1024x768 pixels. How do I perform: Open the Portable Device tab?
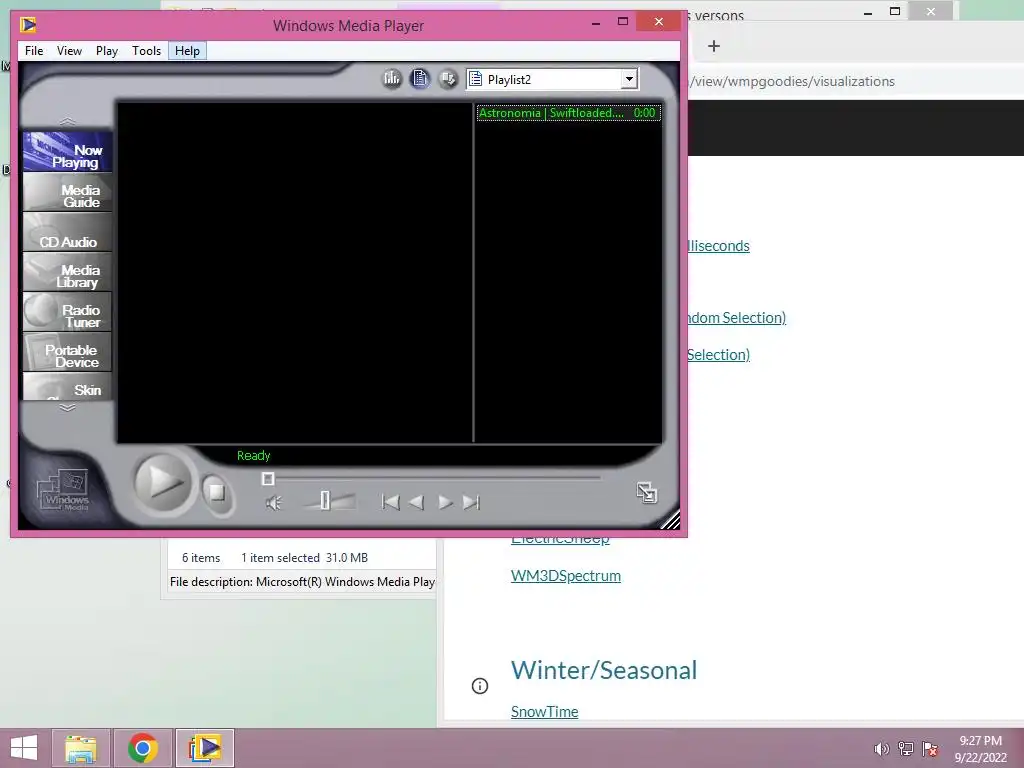click(x=67, y=352)
